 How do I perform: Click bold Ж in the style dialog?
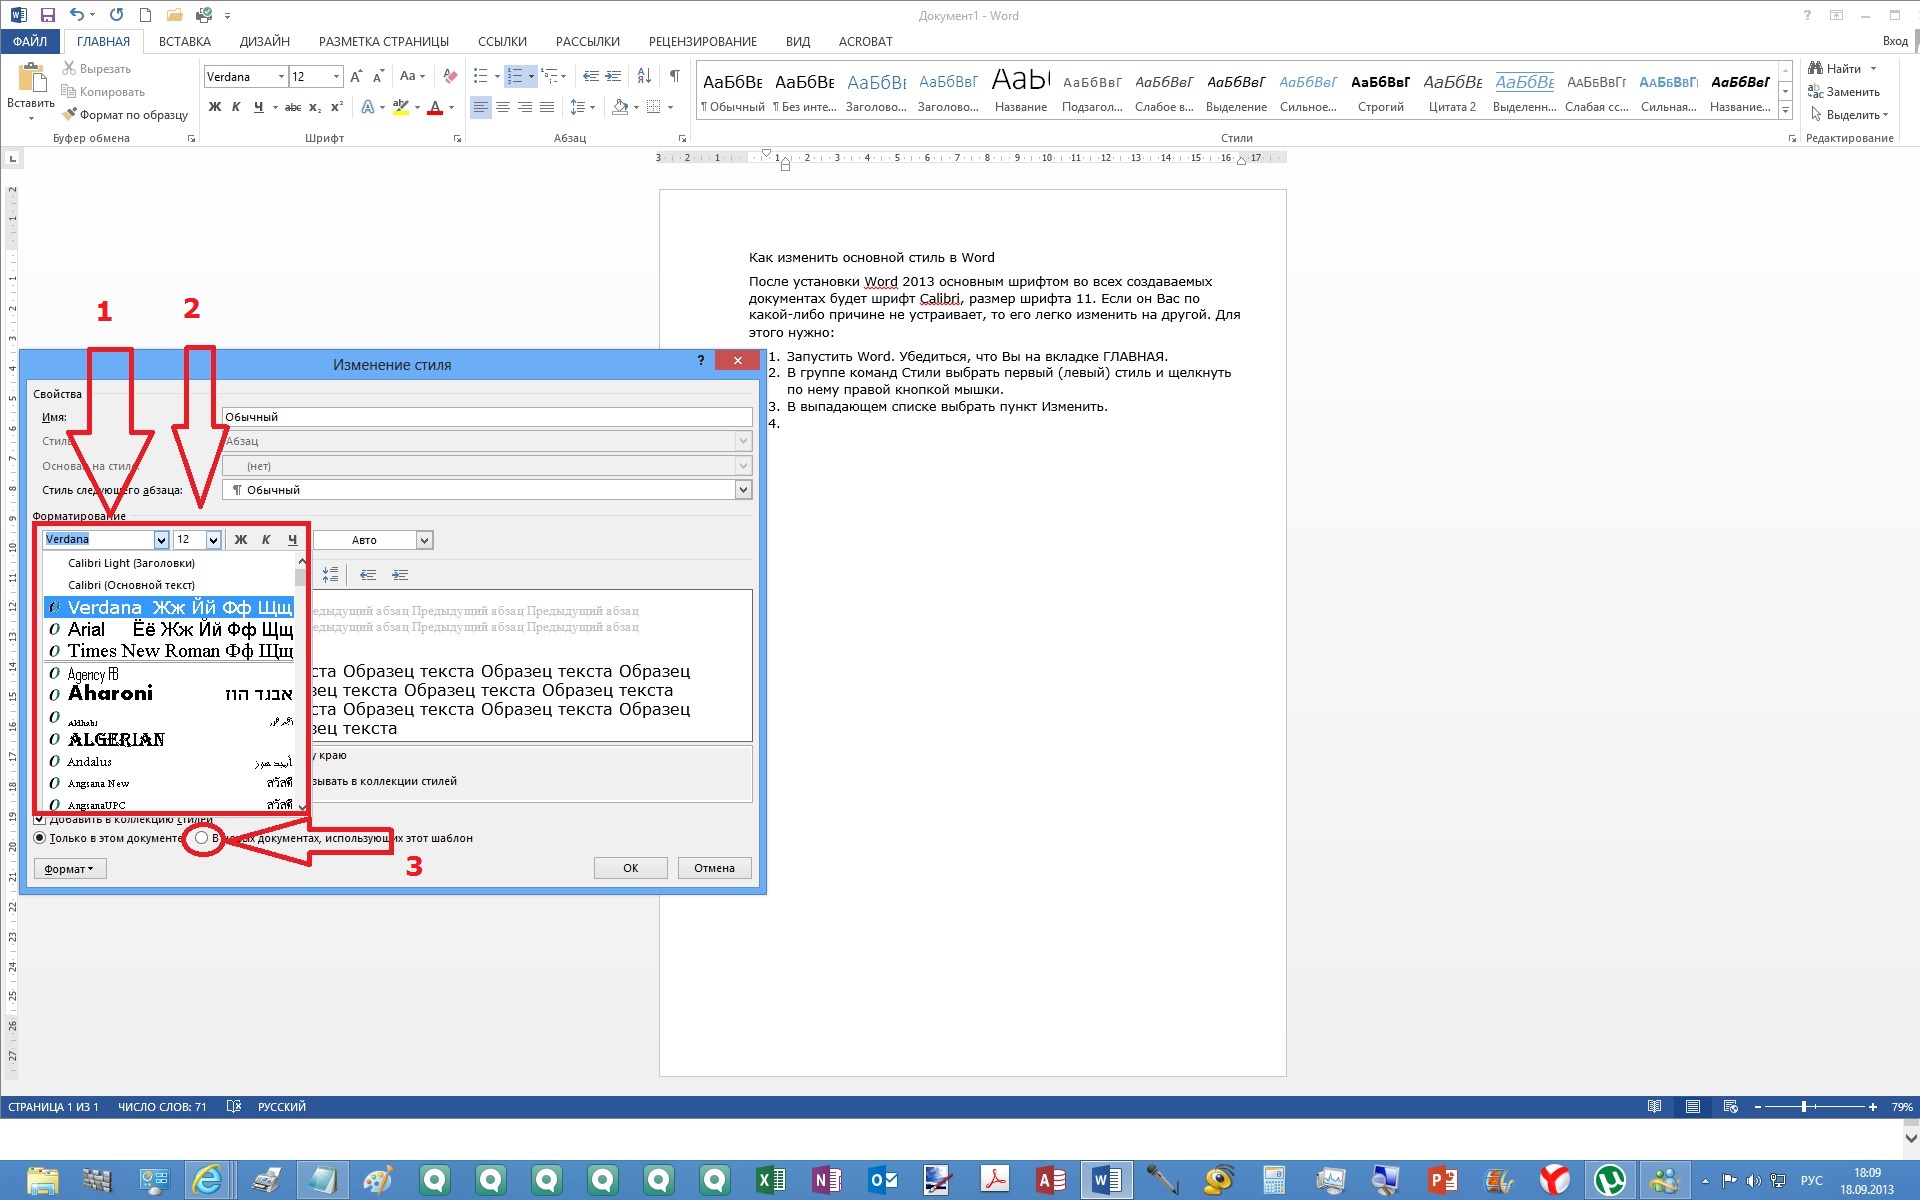(x=240, y=540)
